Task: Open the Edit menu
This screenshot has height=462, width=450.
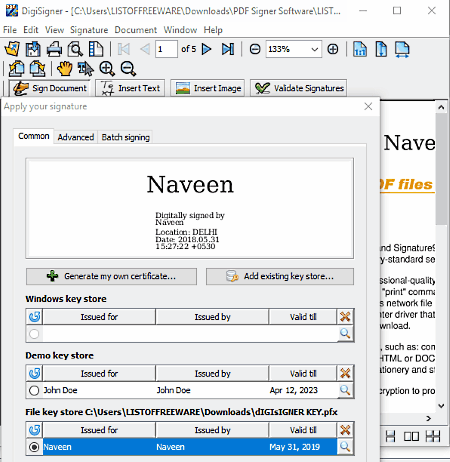Action: [31, 30]
